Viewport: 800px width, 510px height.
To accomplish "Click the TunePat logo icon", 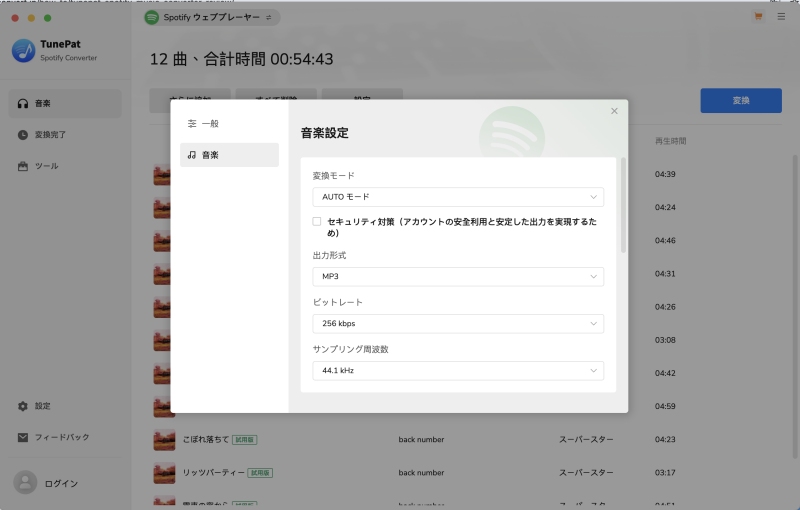I will click(x=23, y=50).
